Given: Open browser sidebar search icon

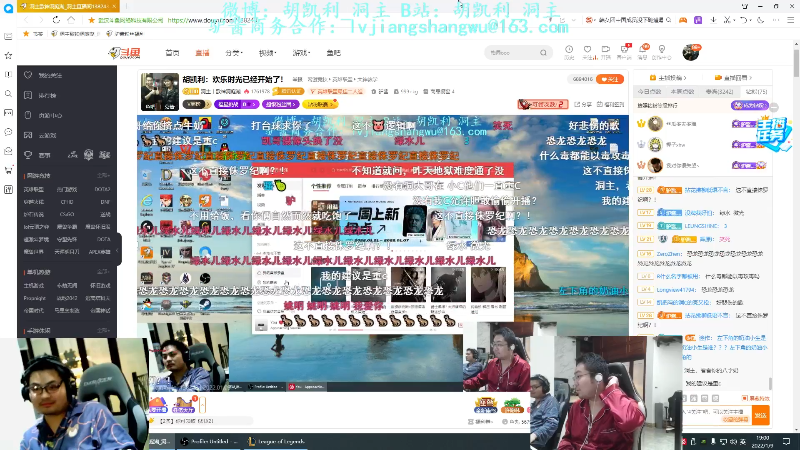Looking at the screenshot, I should 8,93.
